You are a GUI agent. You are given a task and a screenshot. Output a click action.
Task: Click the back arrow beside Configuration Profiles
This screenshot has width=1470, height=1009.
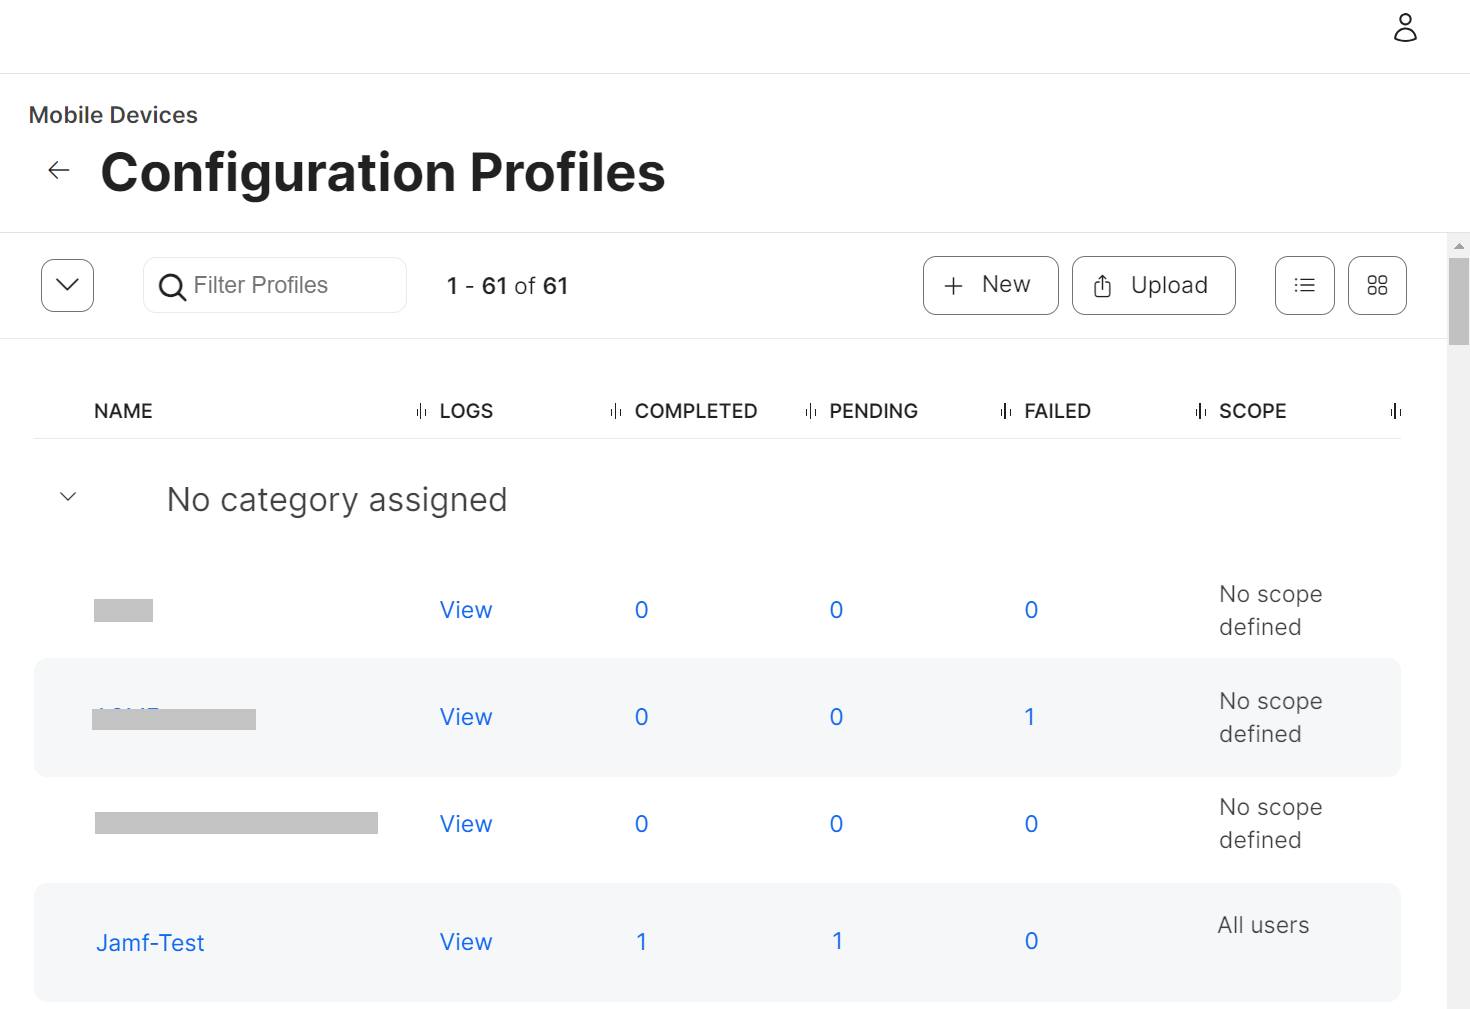point(59,171)
